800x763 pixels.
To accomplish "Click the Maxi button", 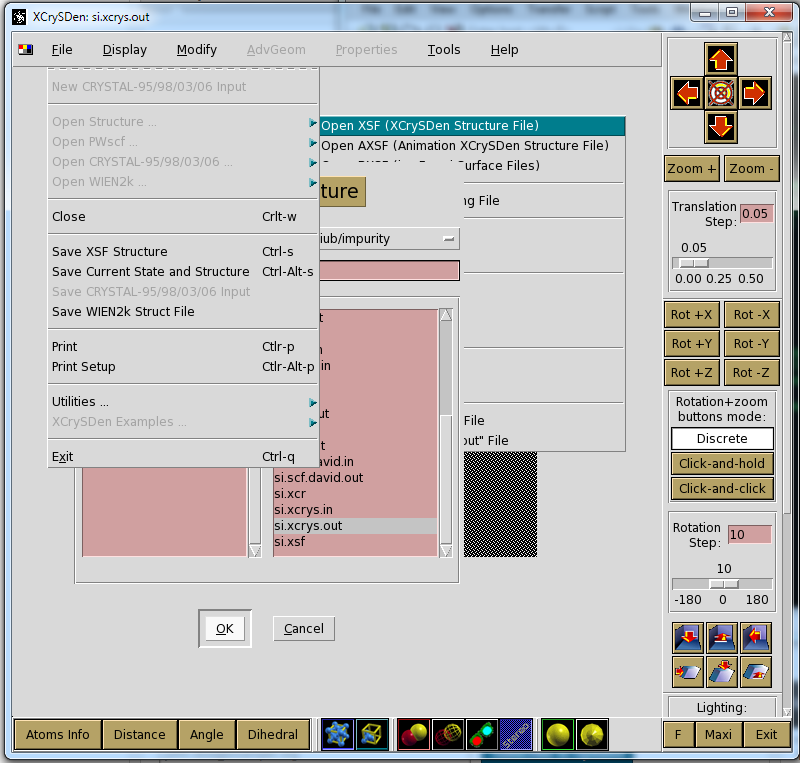I will tap(718, 734).
